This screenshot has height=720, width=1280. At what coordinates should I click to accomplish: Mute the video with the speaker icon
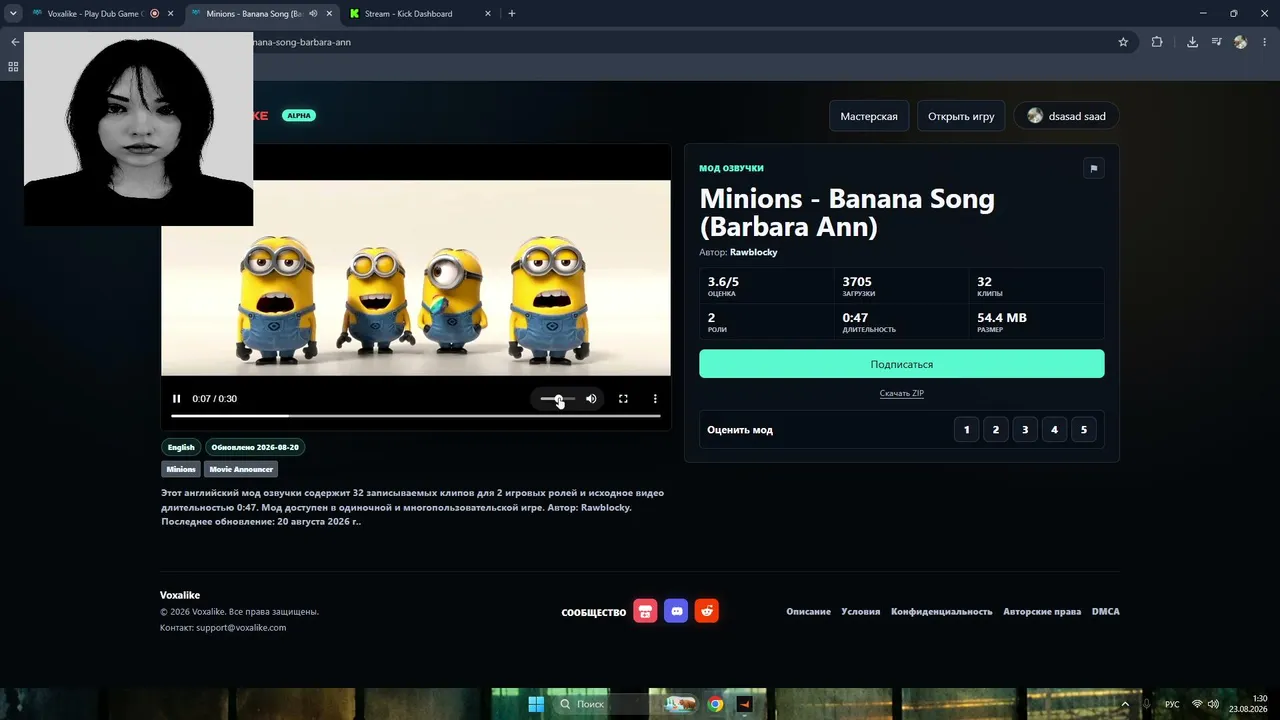pyautogui.click(x=591, y=399)
